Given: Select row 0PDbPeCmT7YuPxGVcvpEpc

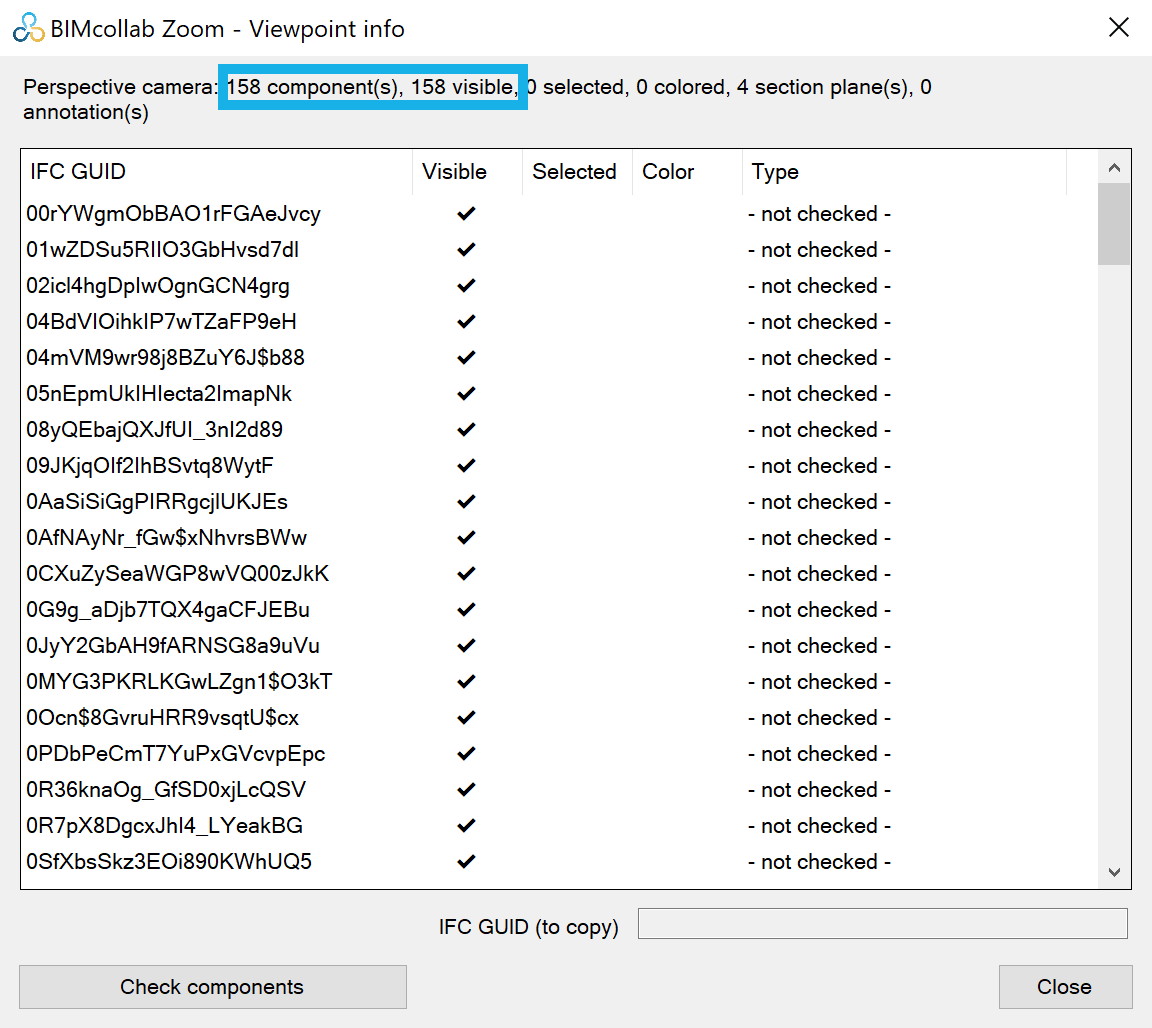Looking at the screenshot, I should [558, 754].
